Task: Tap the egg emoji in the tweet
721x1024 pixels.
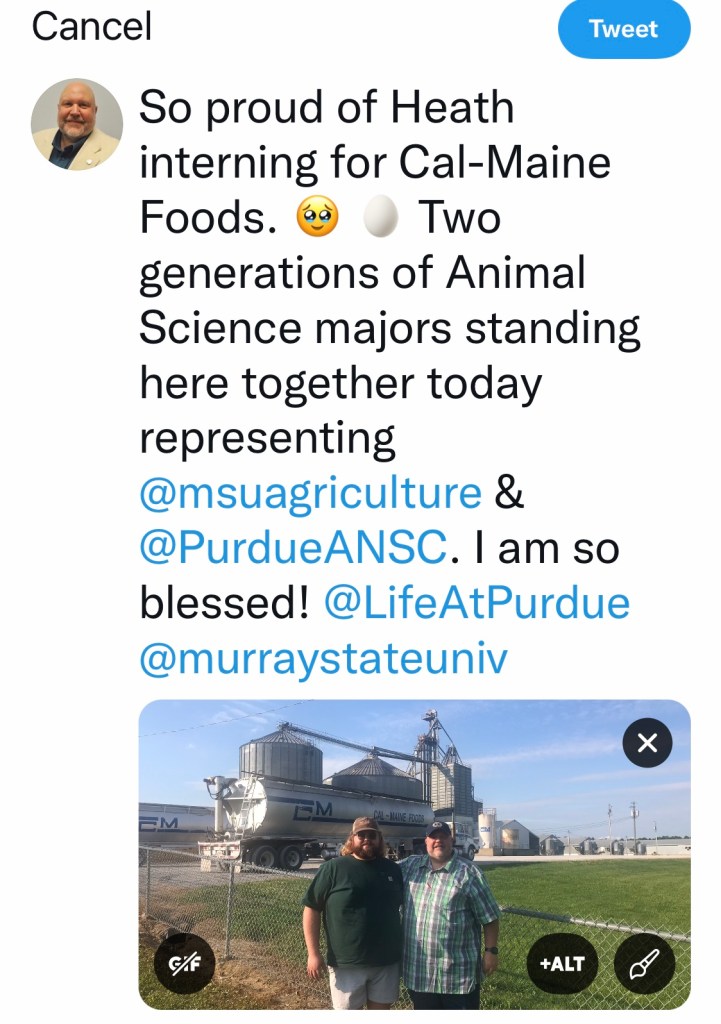Action: pyautogui.click(x=381, y=216)
